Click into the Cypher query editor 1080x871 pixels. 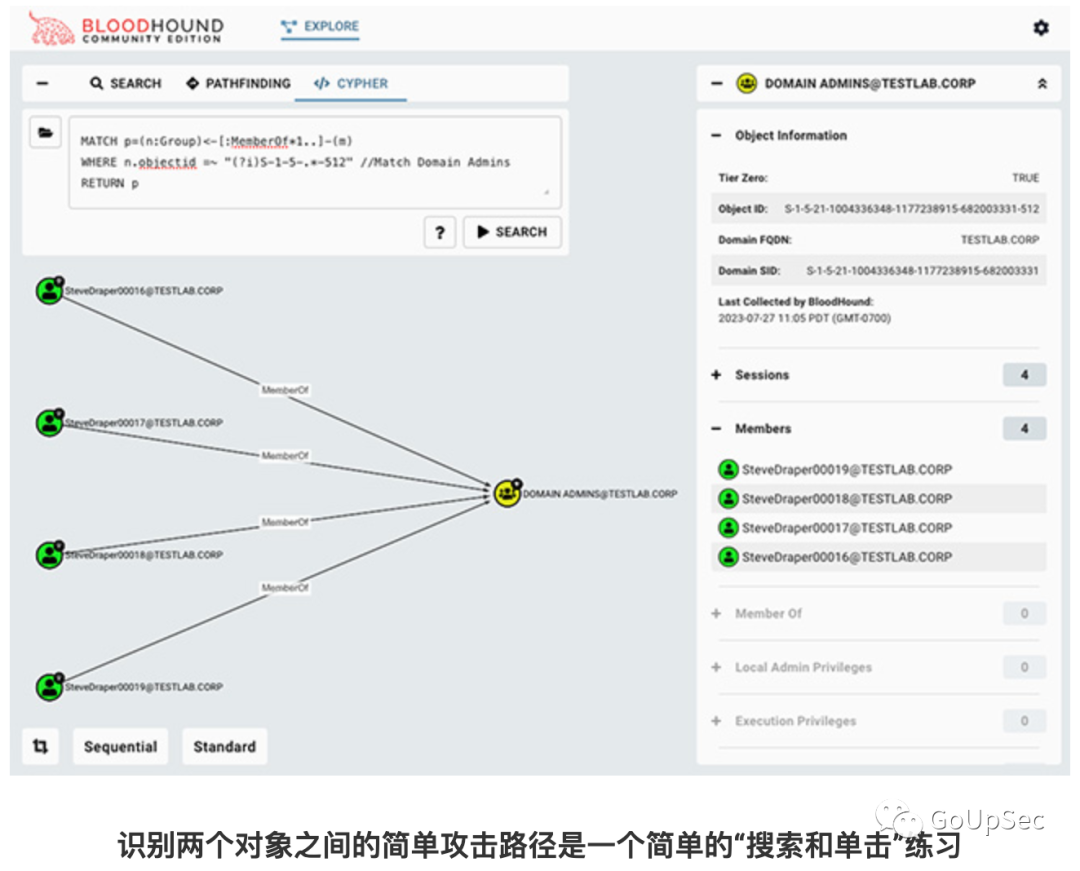tap(315, 162)
